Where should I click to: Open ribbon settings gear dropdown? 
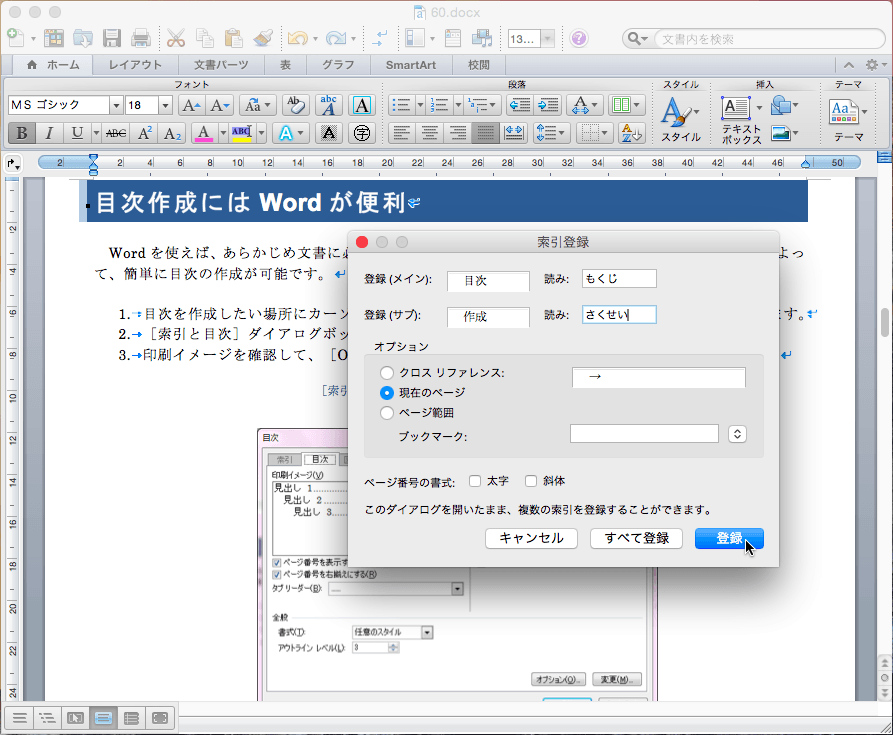tap(875, 65)
